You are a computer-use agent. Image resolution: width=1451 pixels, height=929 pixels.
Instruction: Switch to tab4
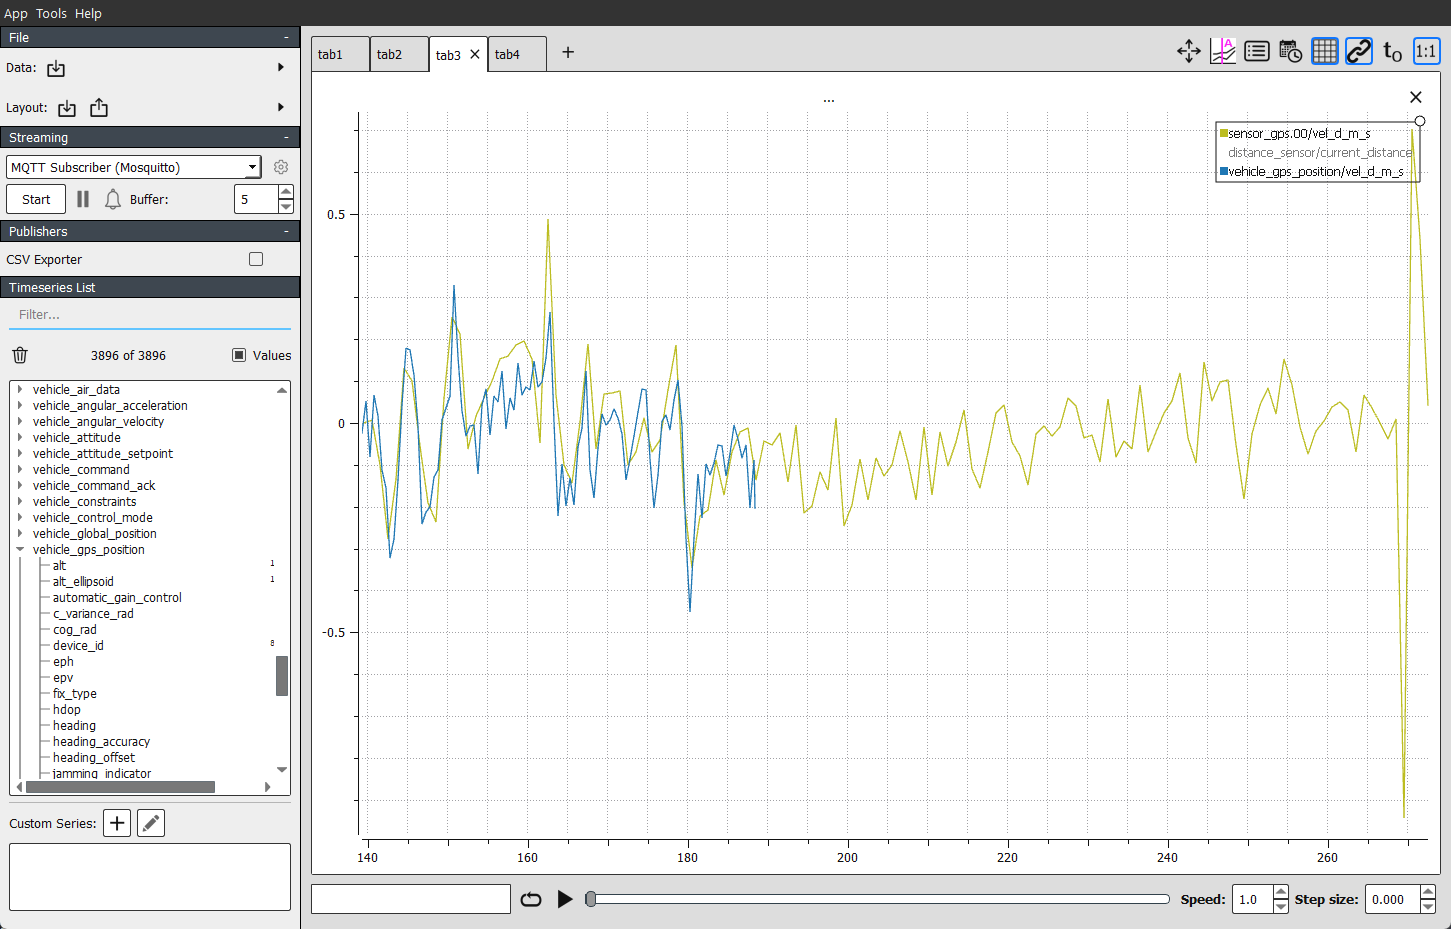[517, 54]
